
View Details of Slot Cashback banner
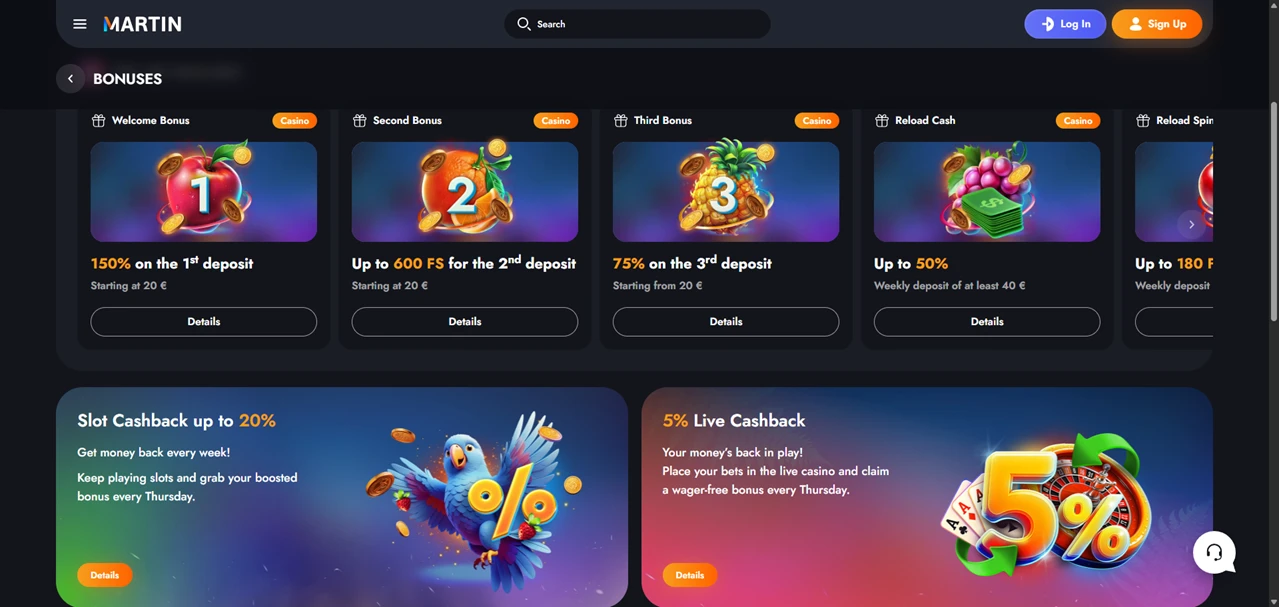tap(105, 575)
